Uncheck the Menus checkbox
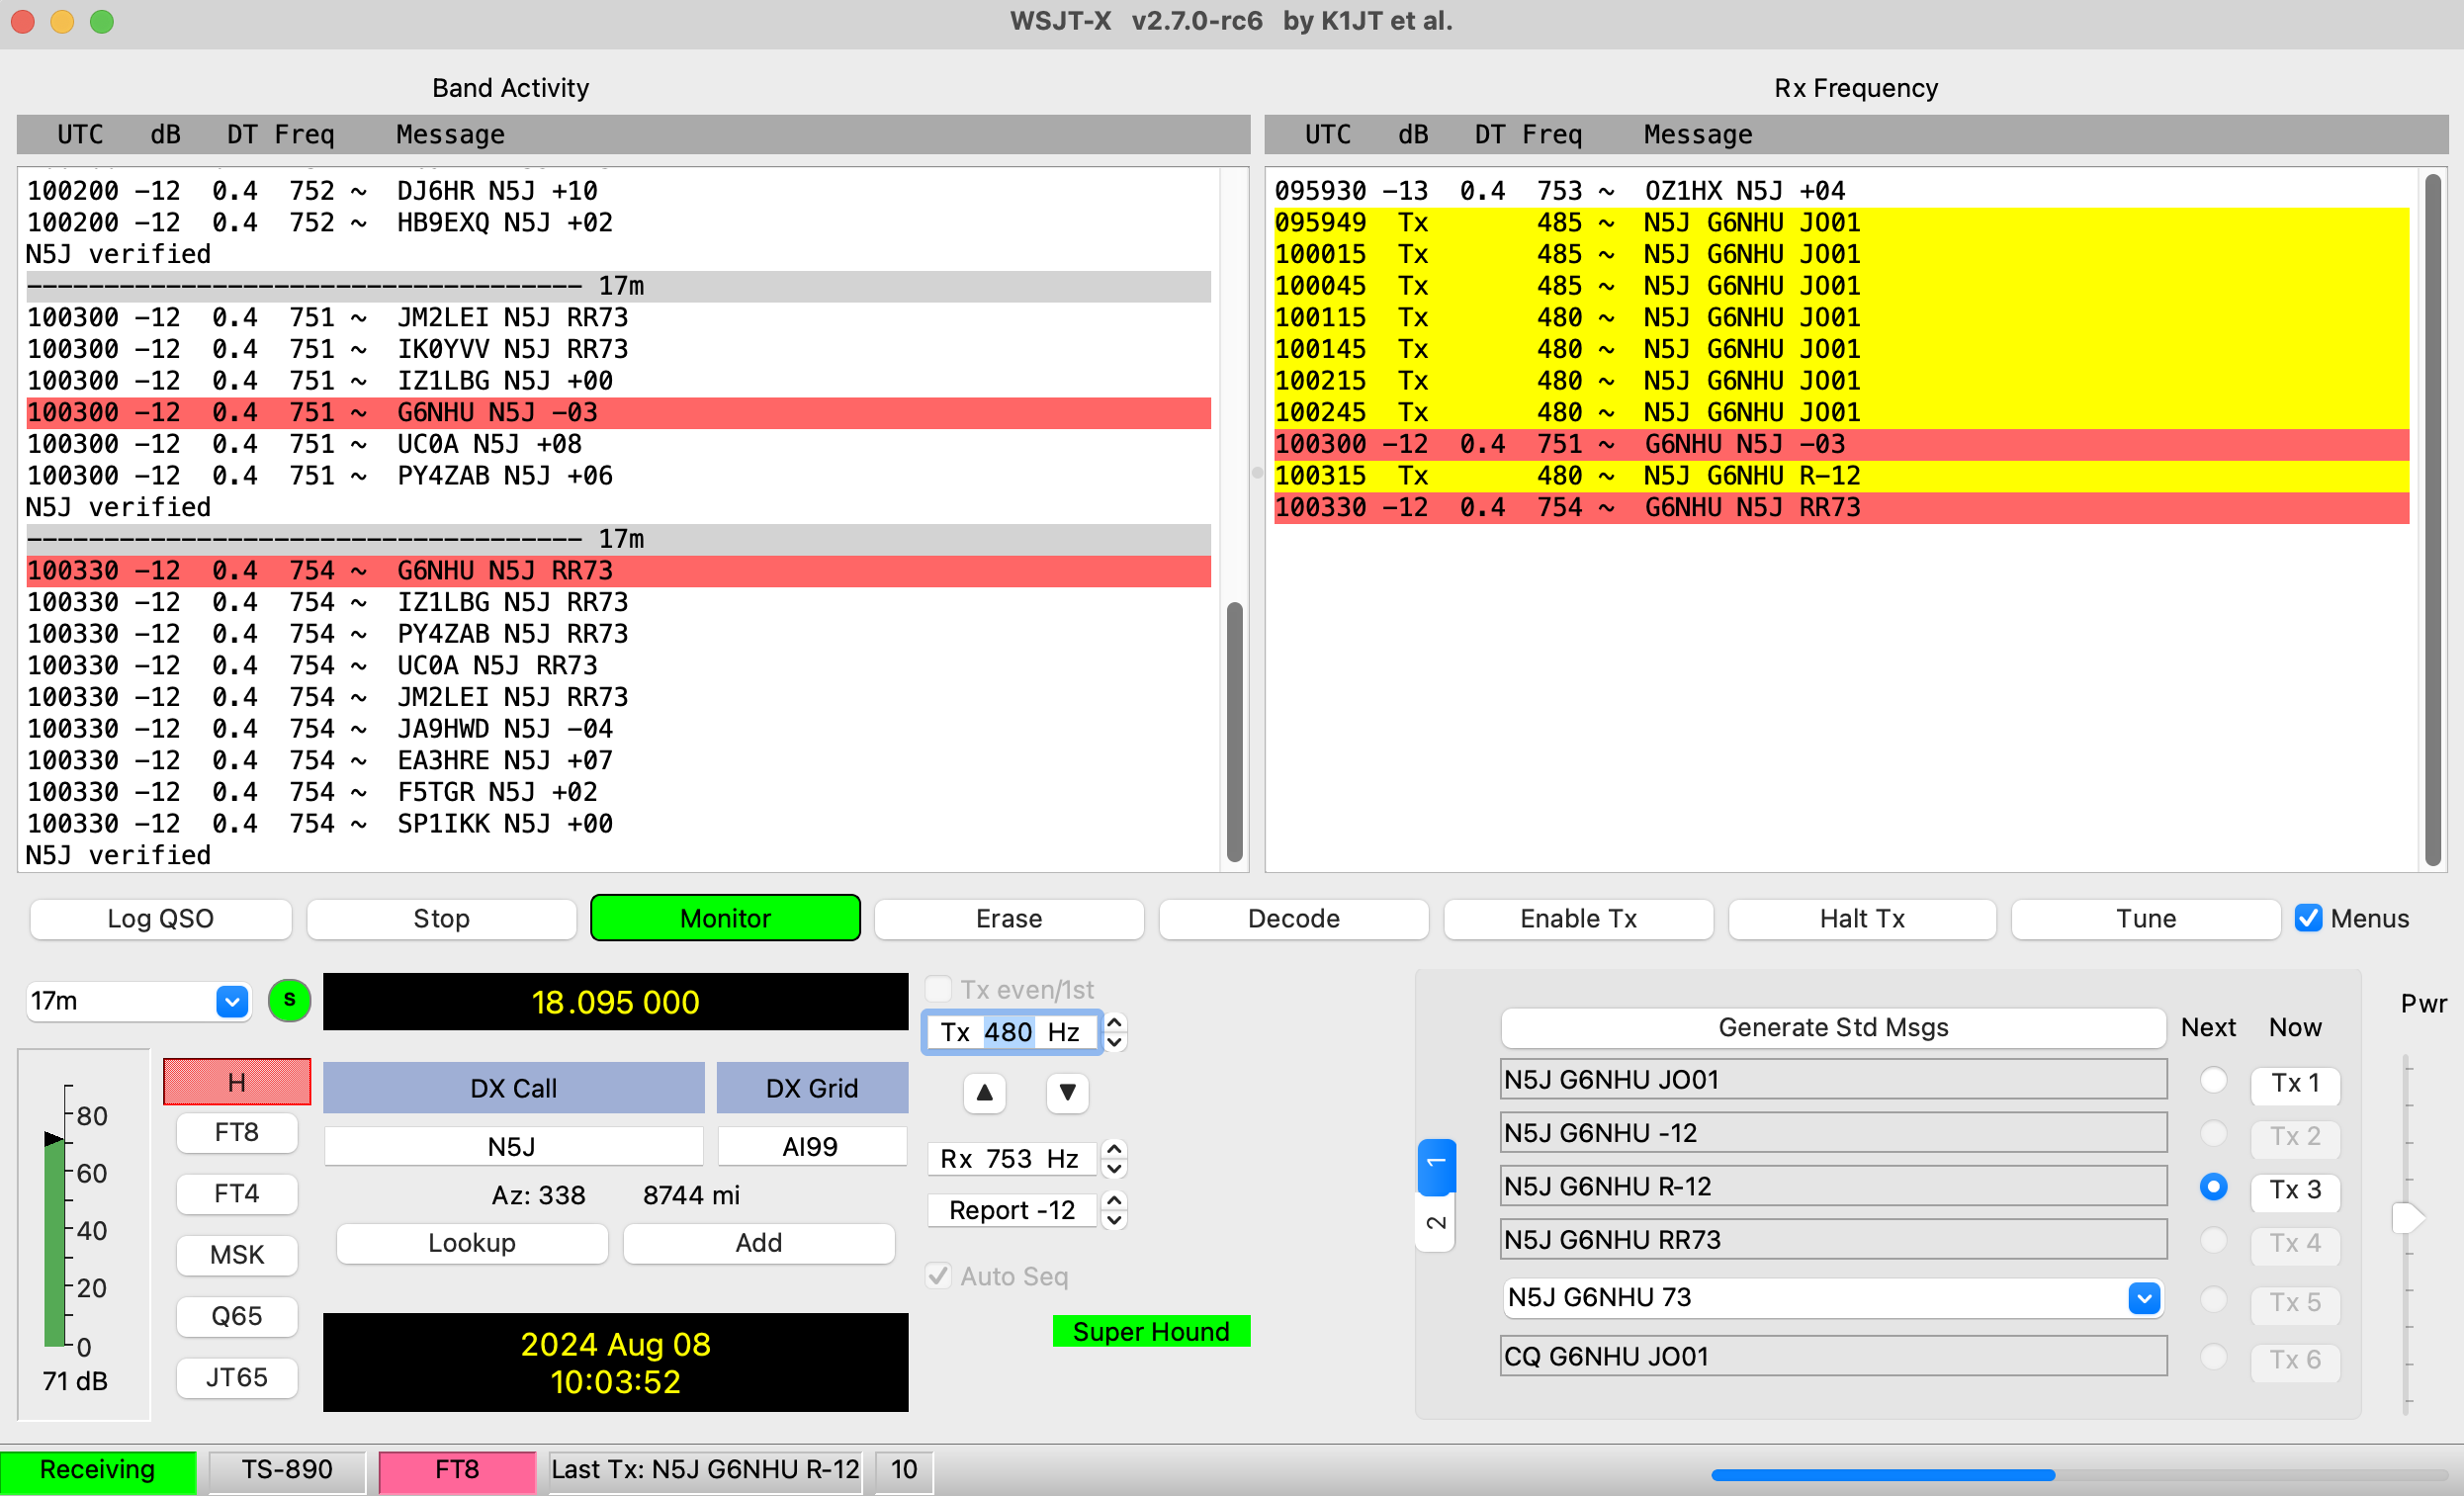This screenshot has width=2464, height=1496. (x=2308, y=918)
